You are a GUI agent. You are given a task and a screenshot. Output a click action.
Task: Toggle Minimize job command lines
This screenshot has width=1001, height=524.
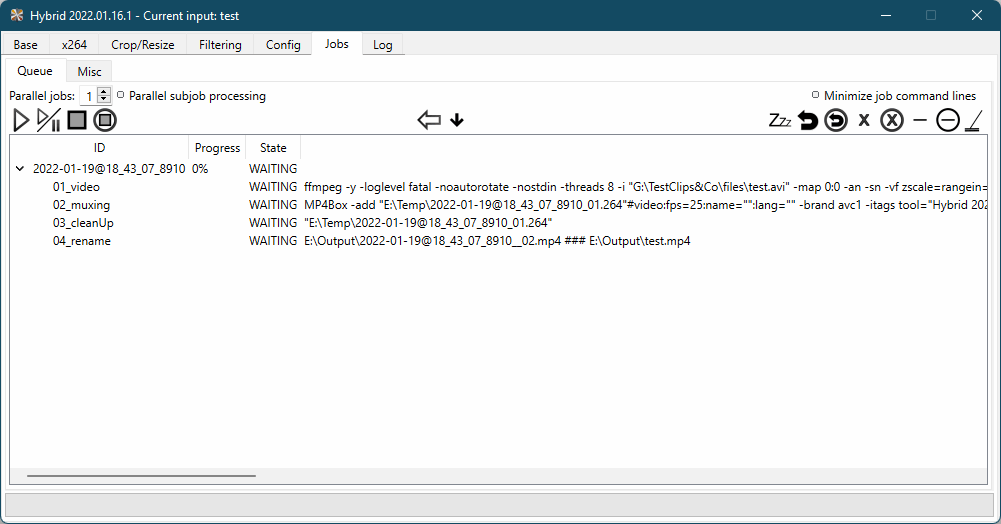coord(816,96)
